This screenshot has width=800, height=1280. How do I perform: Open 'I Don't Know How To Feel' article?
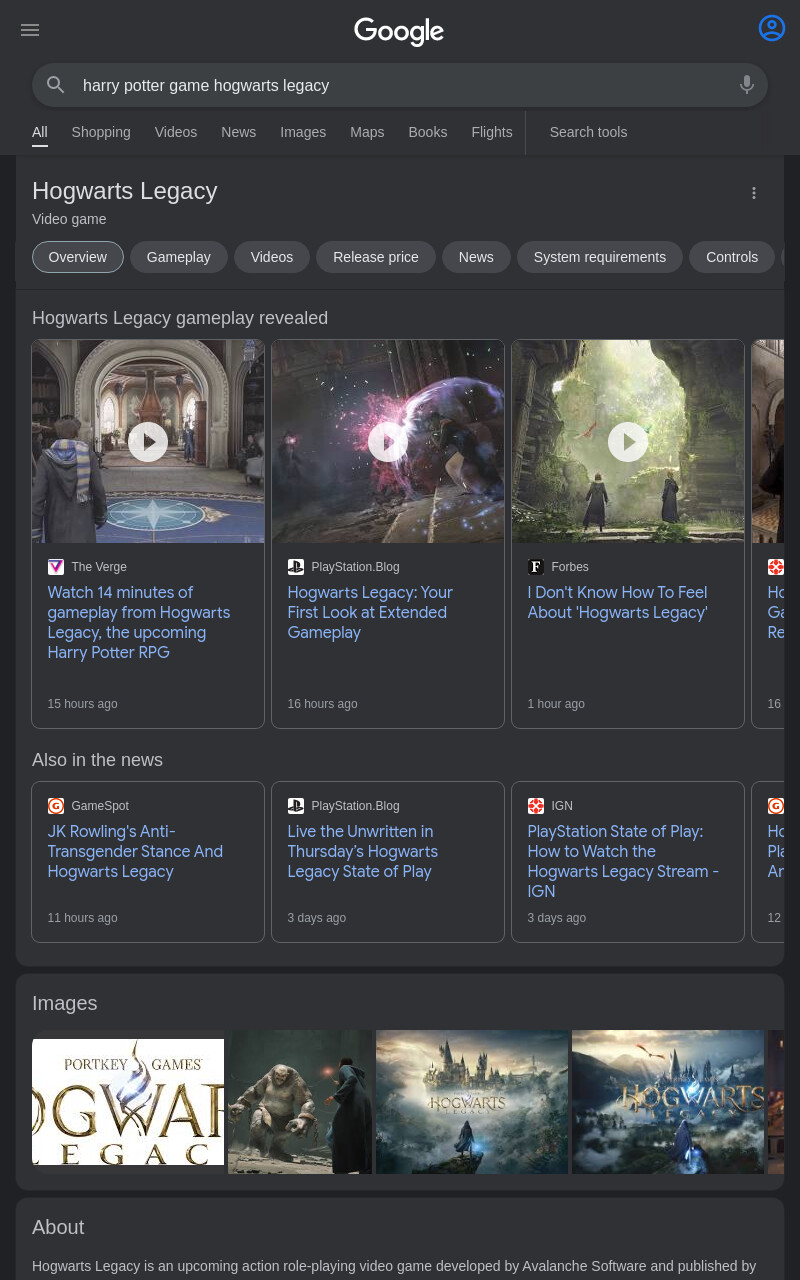pyautogui.click(x=618, y=602)
